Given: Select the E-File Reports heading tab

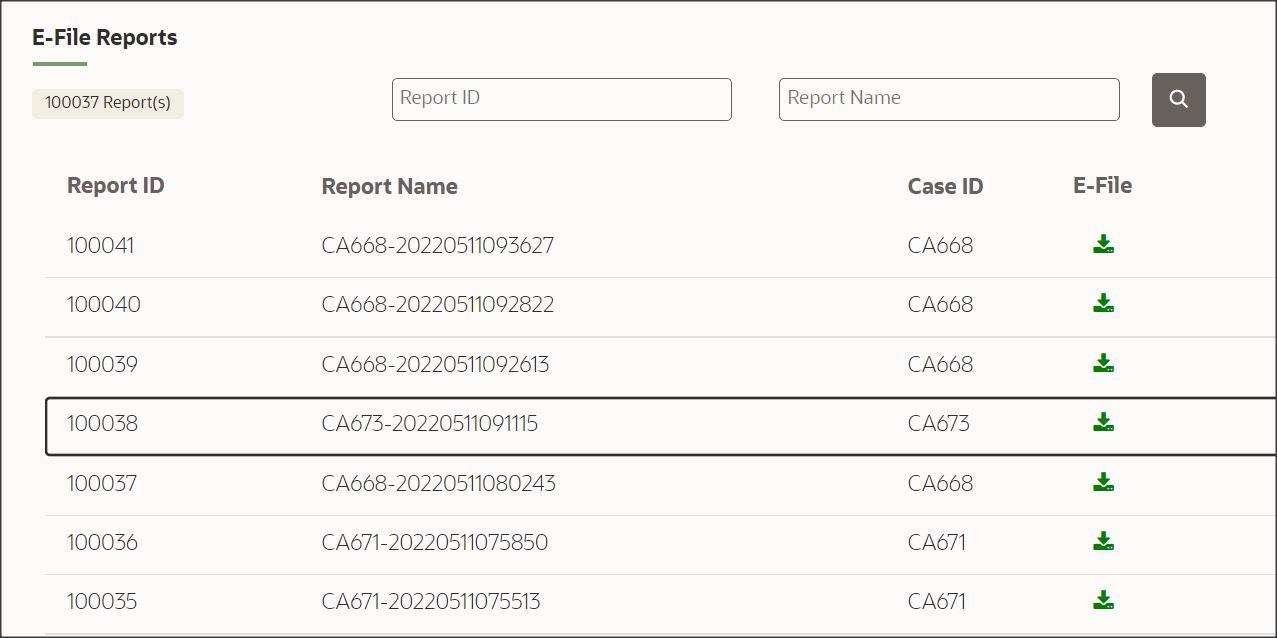Looking at the screenshot, I should 104,37.
